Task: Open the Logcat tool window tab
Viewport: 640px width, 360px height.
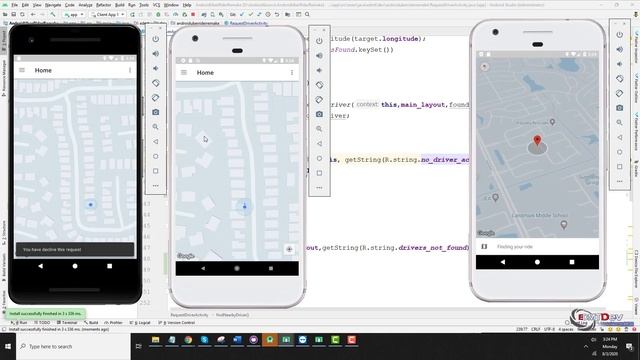Action: coord(140,322)
